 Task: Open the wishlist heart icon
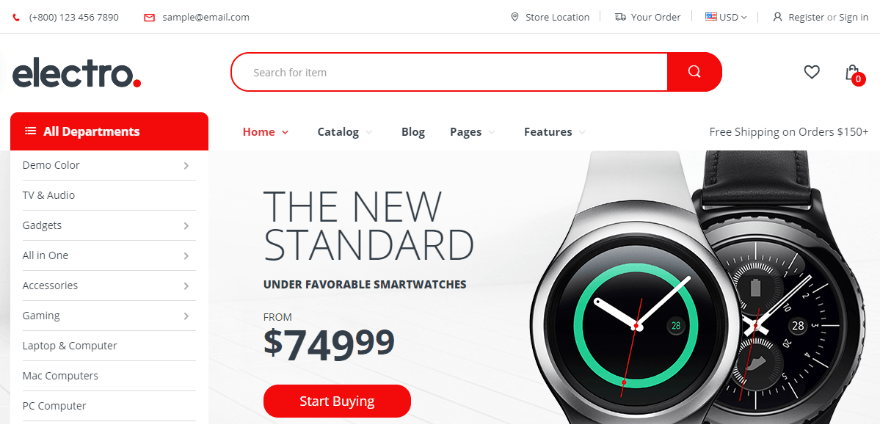(x=812, y=72)
